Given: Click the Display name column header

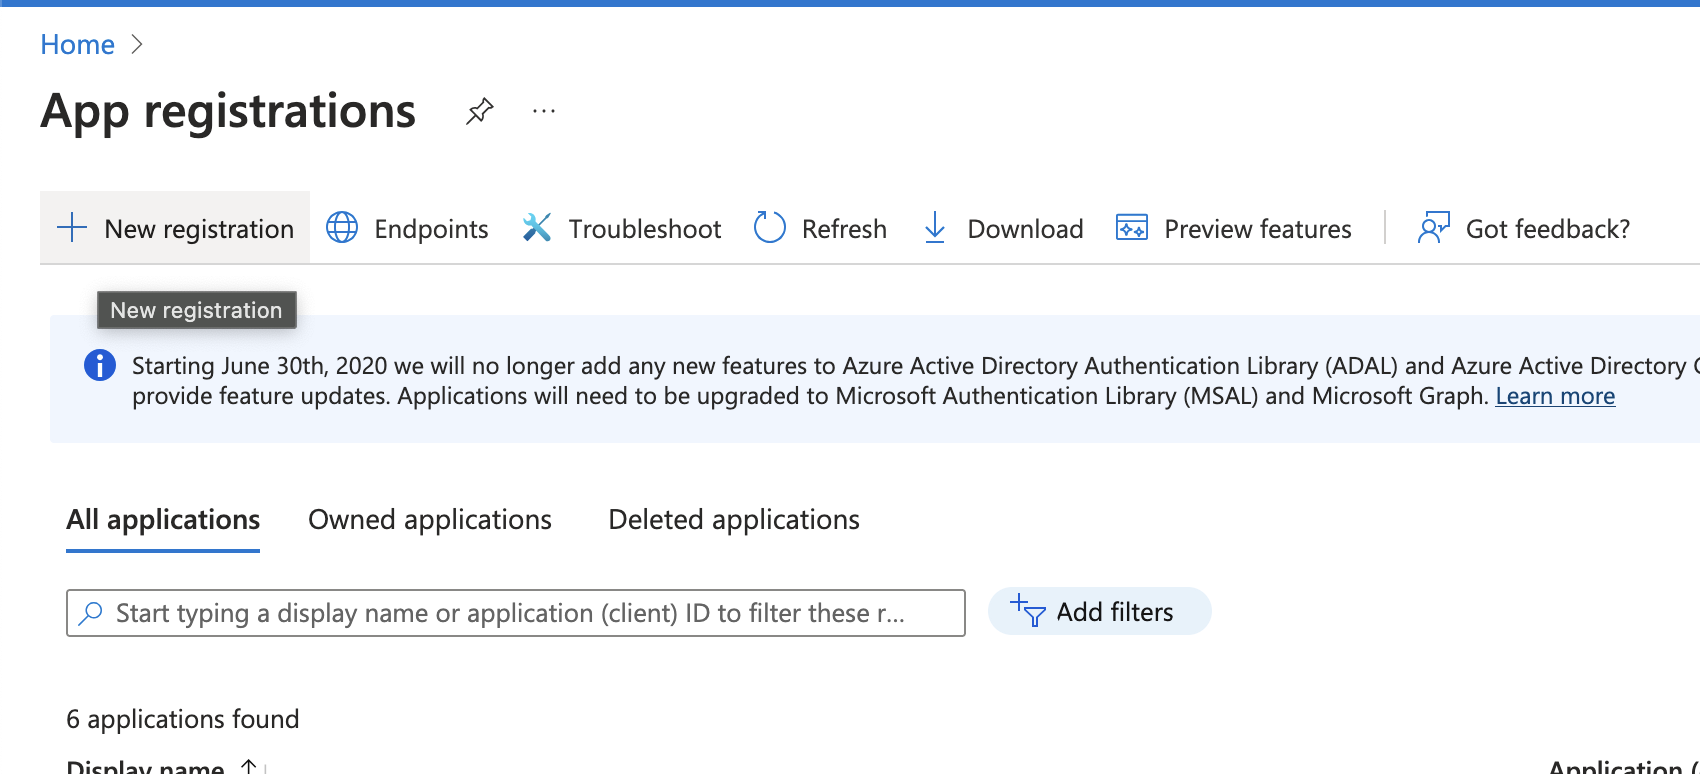Looking at the screenshot, I should click(145, 766).
